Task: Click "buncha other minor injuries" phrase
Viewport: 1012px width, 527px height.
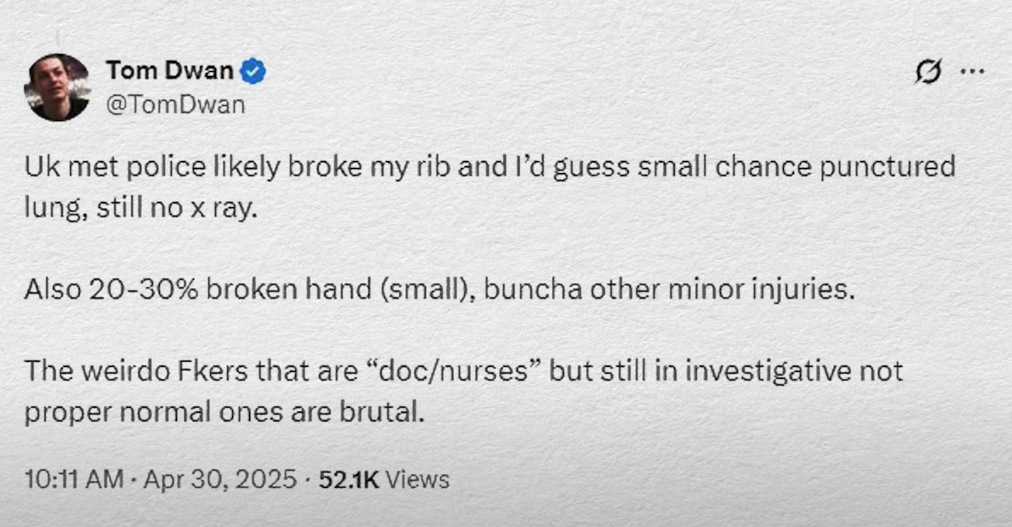Action: 669,290
